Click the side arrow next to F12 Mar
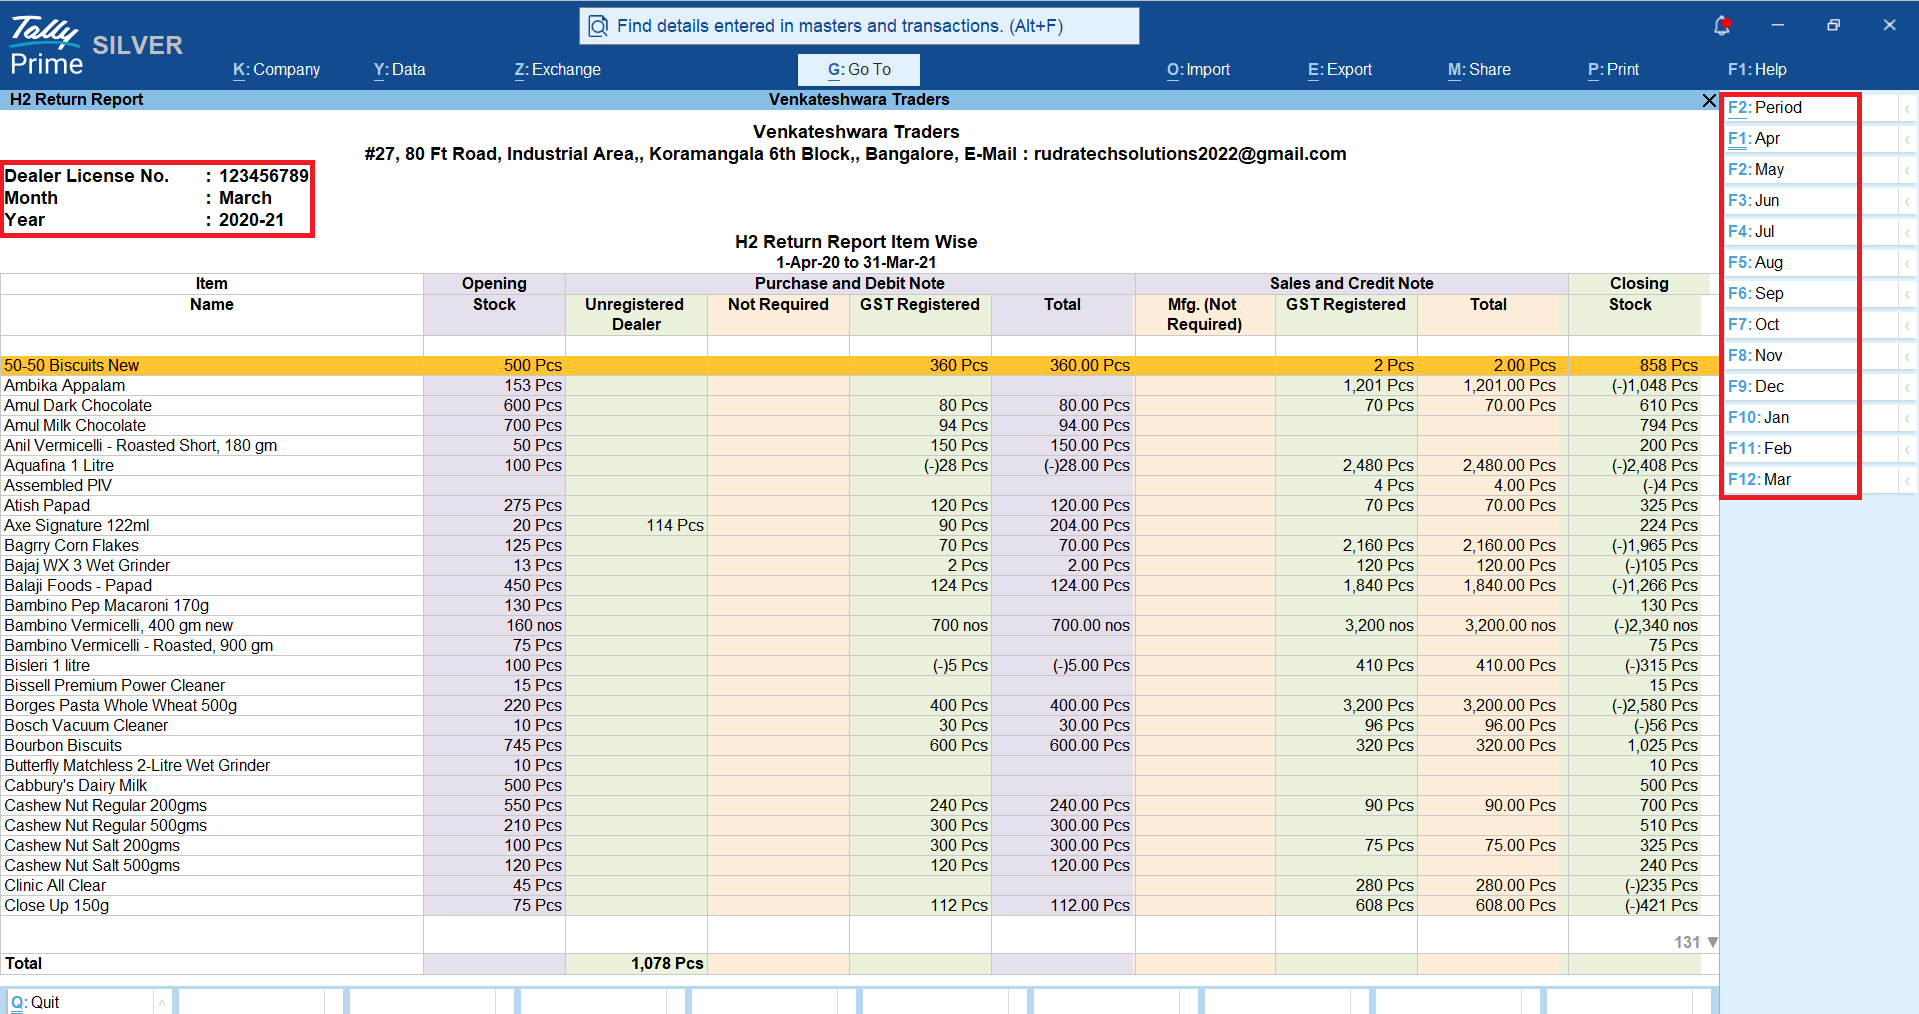The image size is (1919, 1014). (x=1907, y=480)
